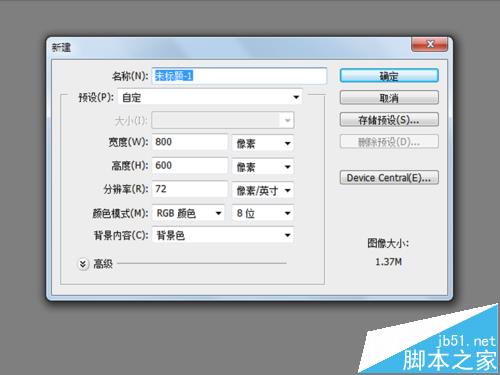Click the disabled 删除预设(D)... button
Screen dimensions: 500x375
(389, 142)
